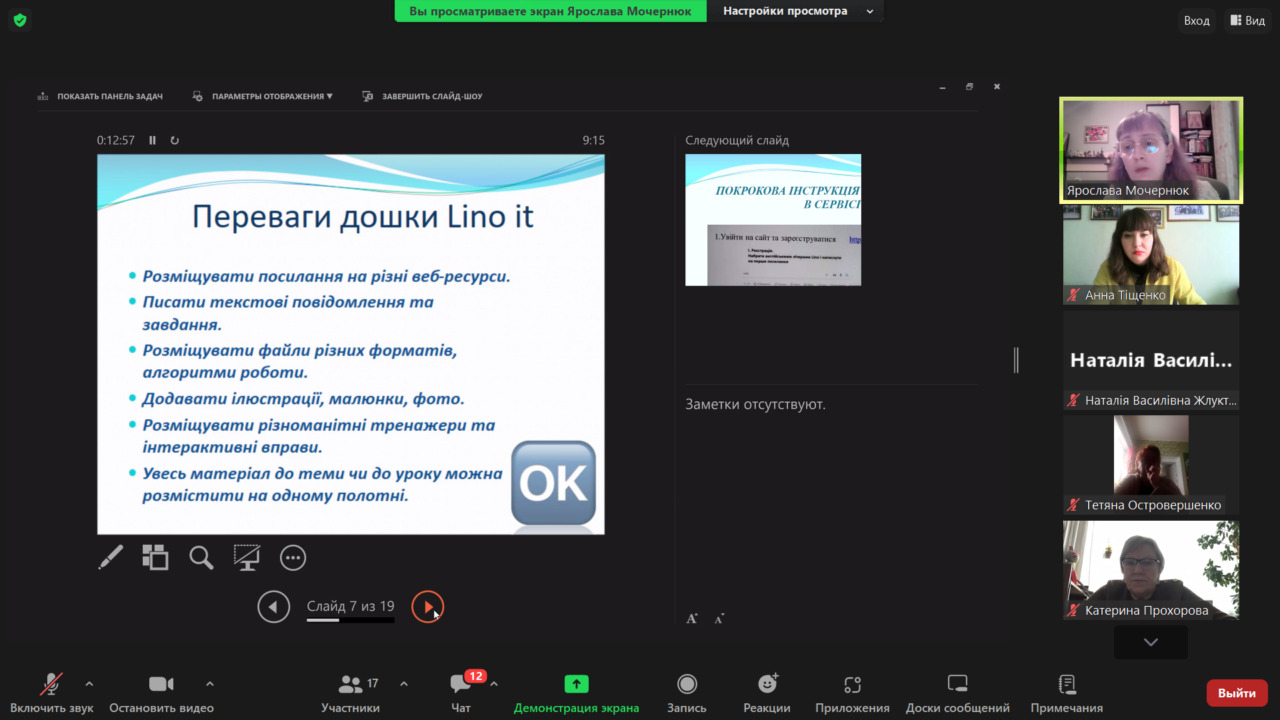This screenshot has height=720, width=1280.
Task: Restart the presentation timer
Action: (175, 140)
